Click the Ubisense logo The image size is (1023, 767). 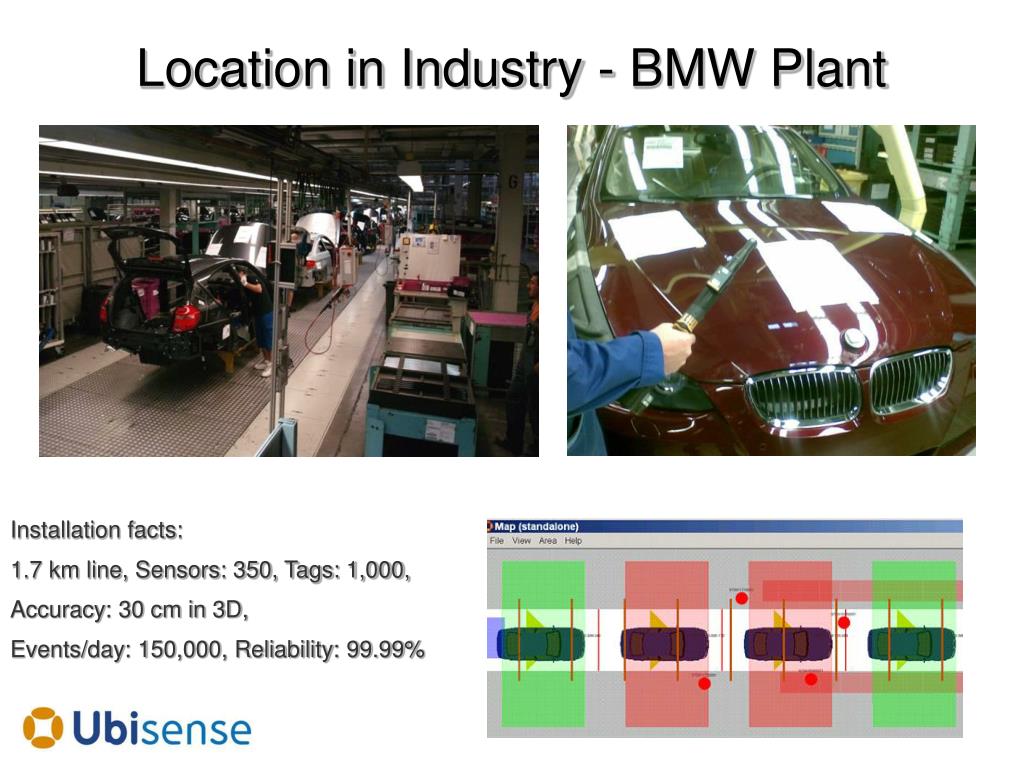coord(137,727)
